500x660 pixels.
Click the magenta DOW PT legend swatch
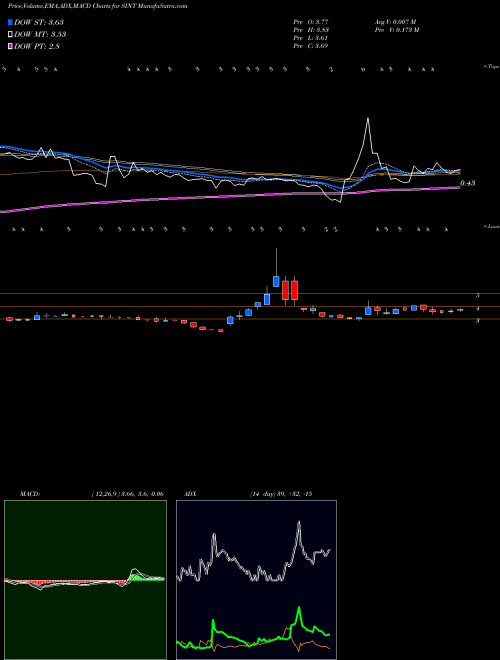[x=10, y=46]
